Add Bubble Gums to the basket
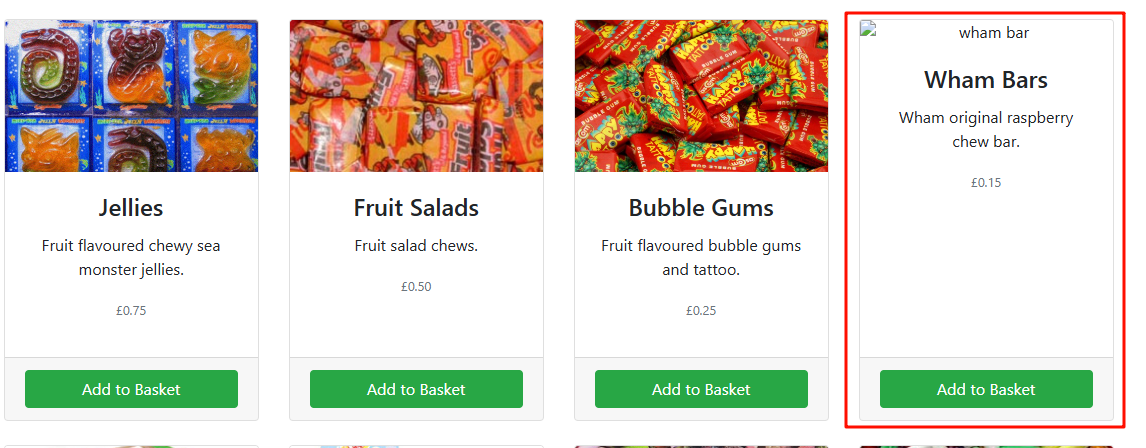The width and height of the screenshot is (1146, 448). 701,389
